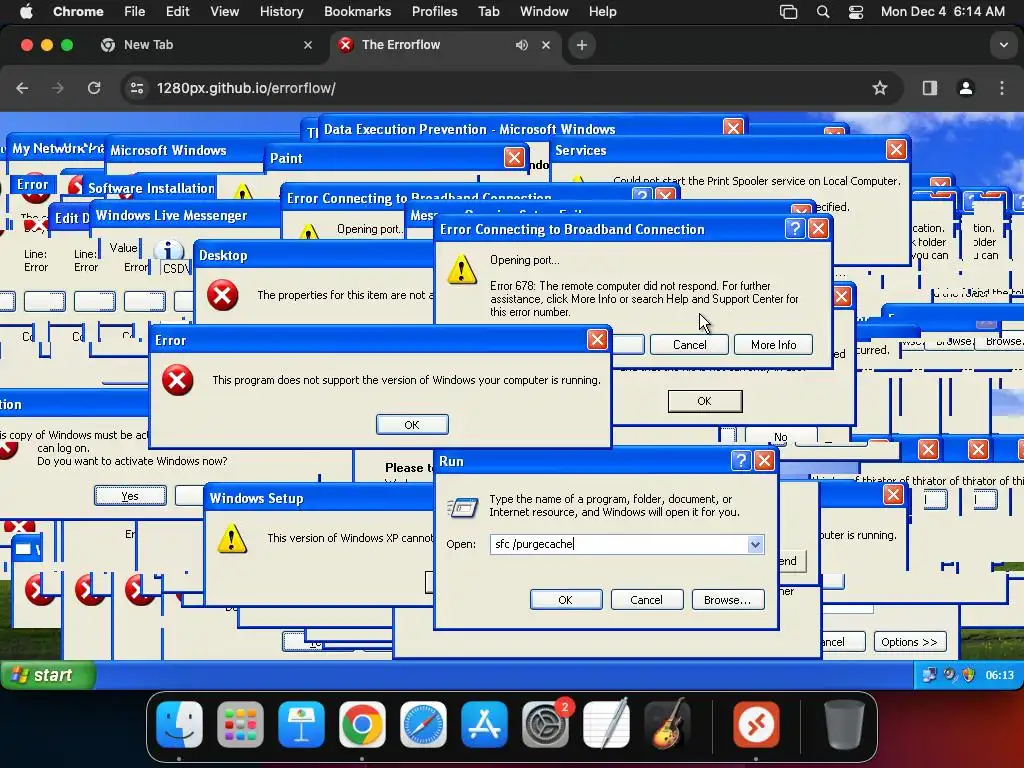
Task: View site information icon in address bar
Action: (x=136, y=88)
